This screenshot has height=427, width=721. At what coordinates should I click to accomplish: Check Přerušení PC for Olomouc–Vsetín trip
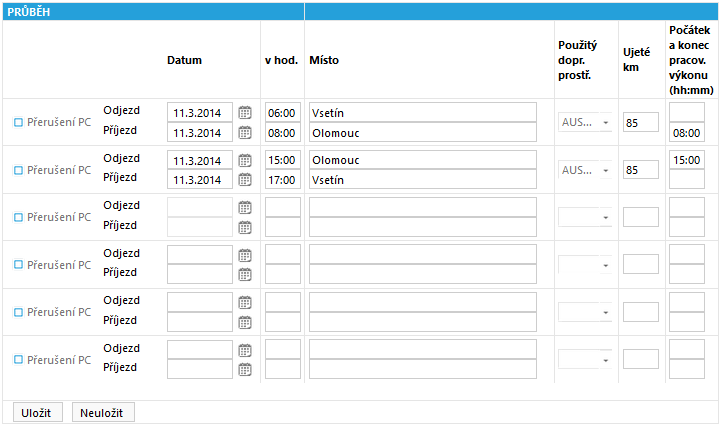18,170
